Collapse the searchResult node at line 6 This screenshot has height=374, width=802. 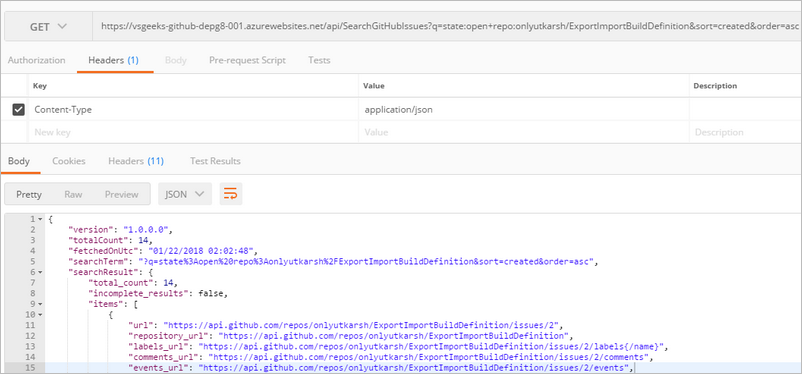(x=40, y=273)
